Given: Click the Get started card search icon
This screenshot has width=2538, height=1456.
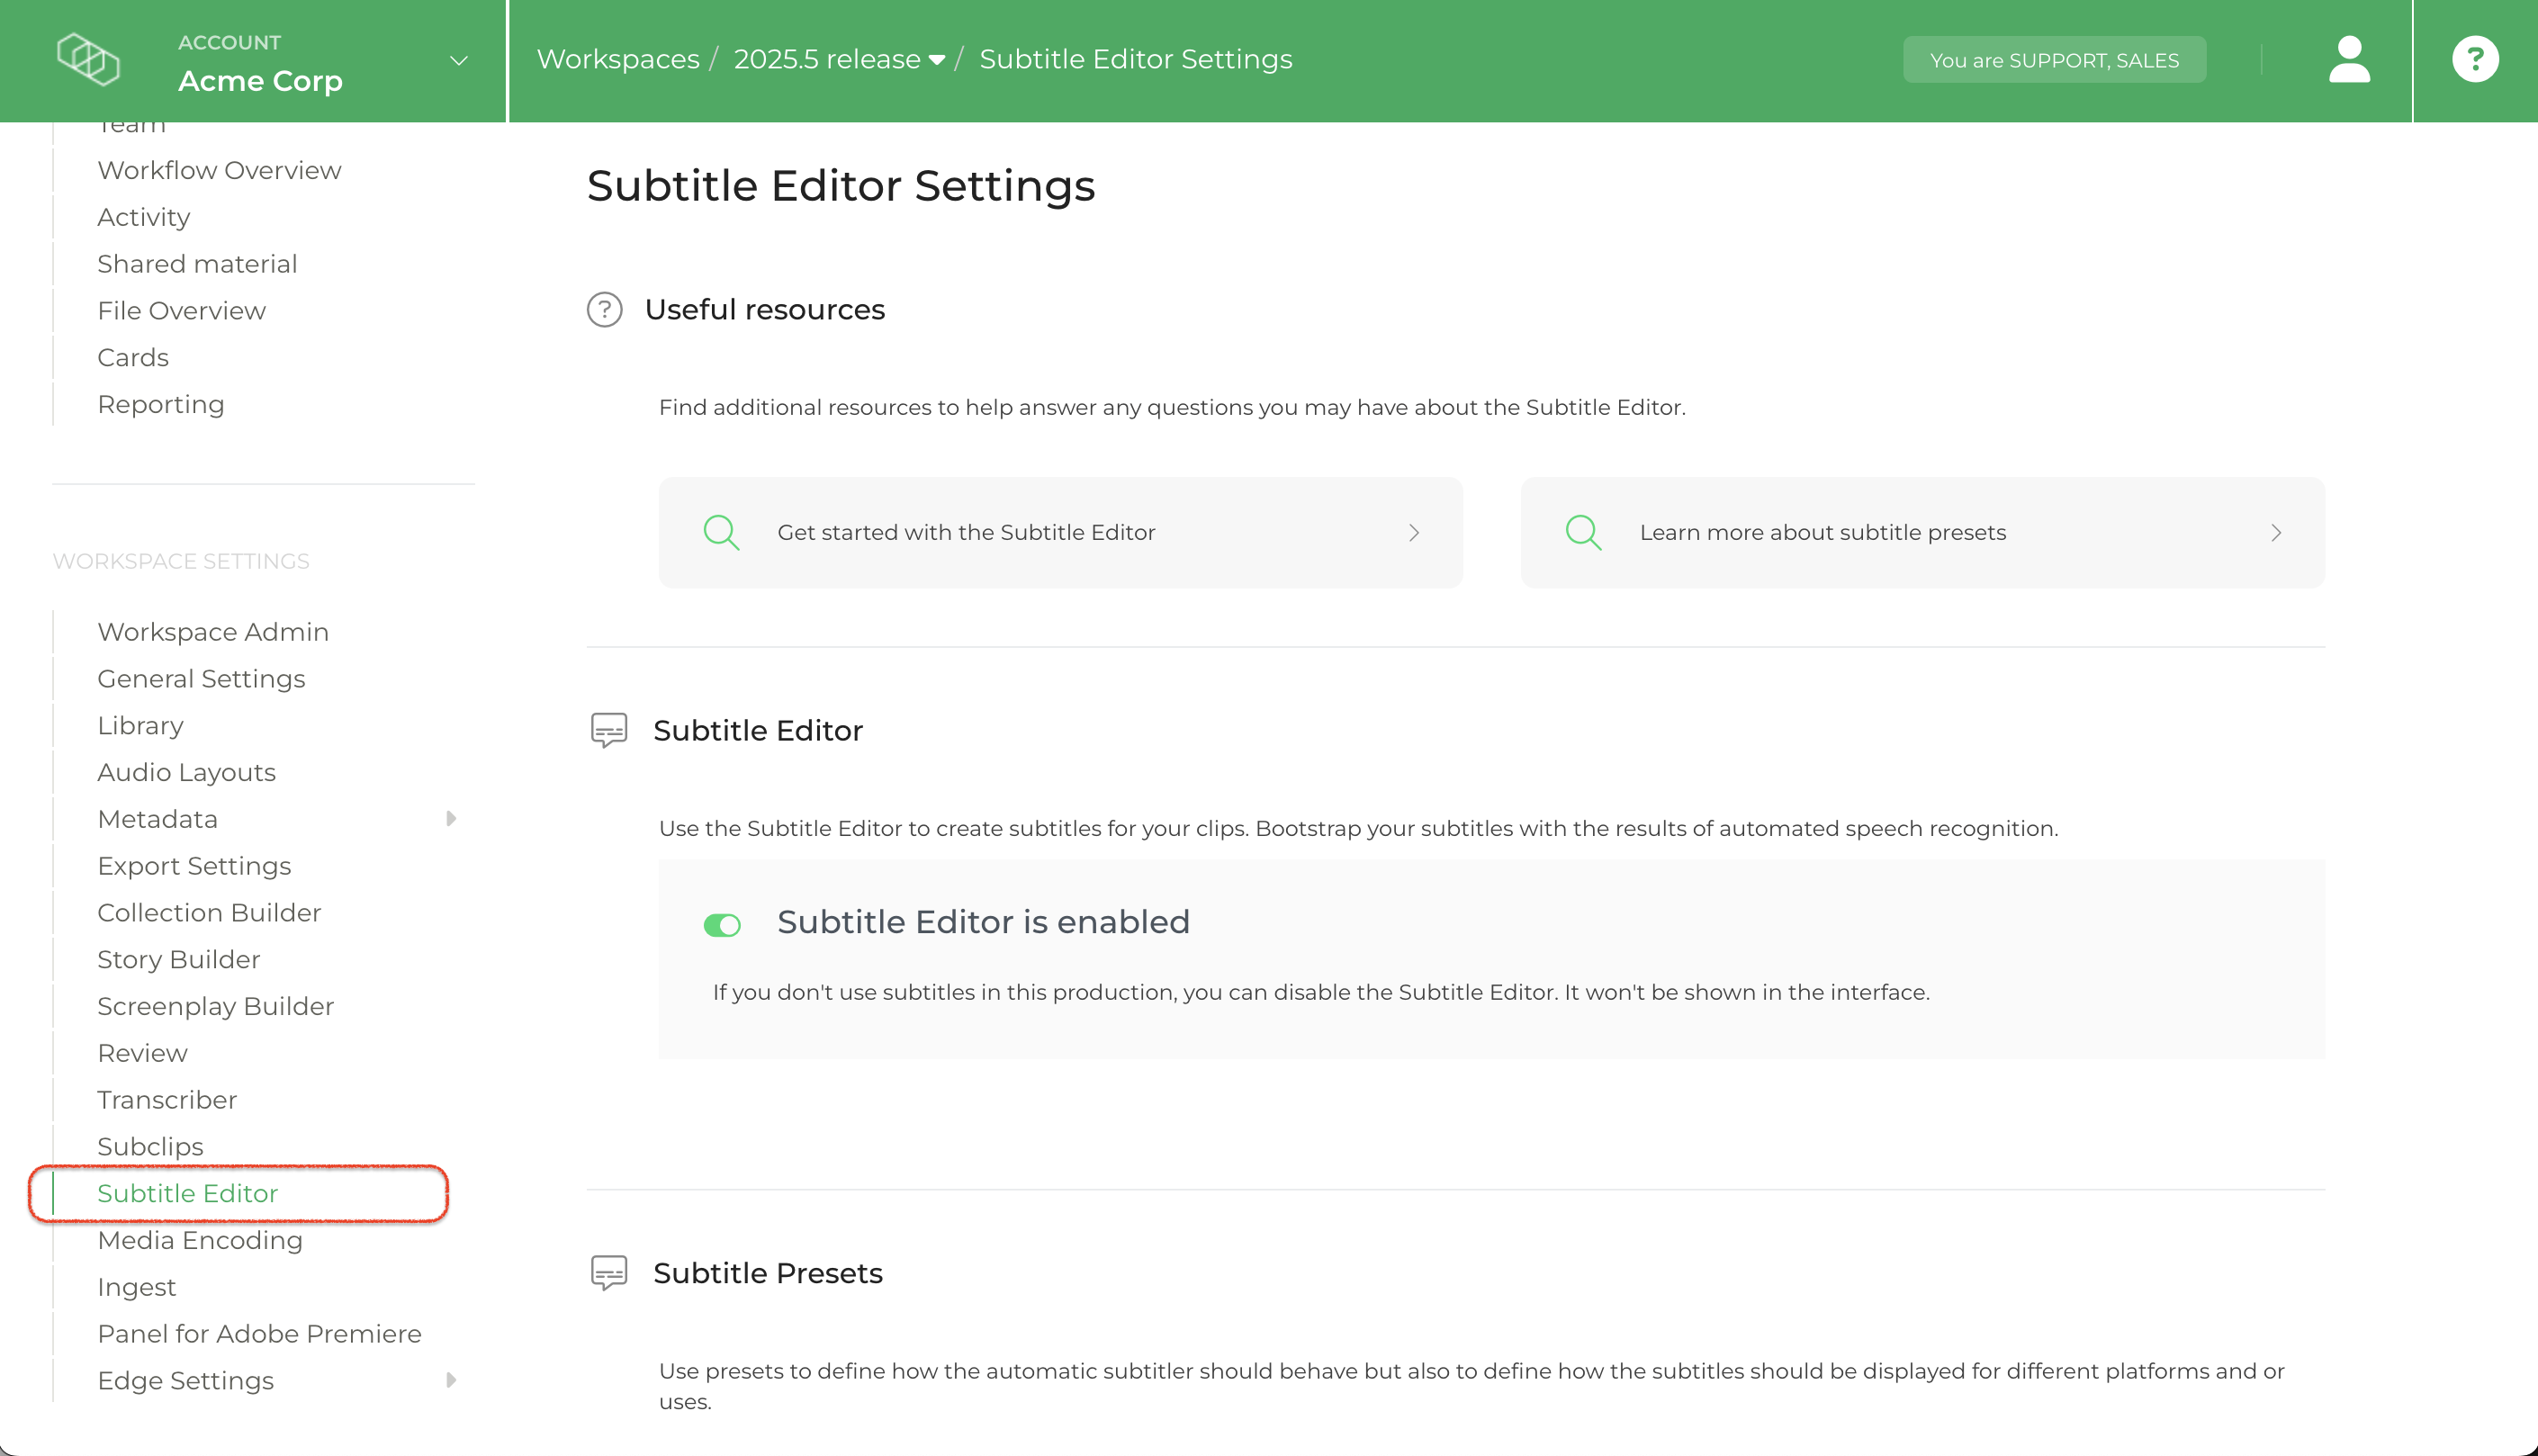Looking at the screenshot, I should coord(721,533).
